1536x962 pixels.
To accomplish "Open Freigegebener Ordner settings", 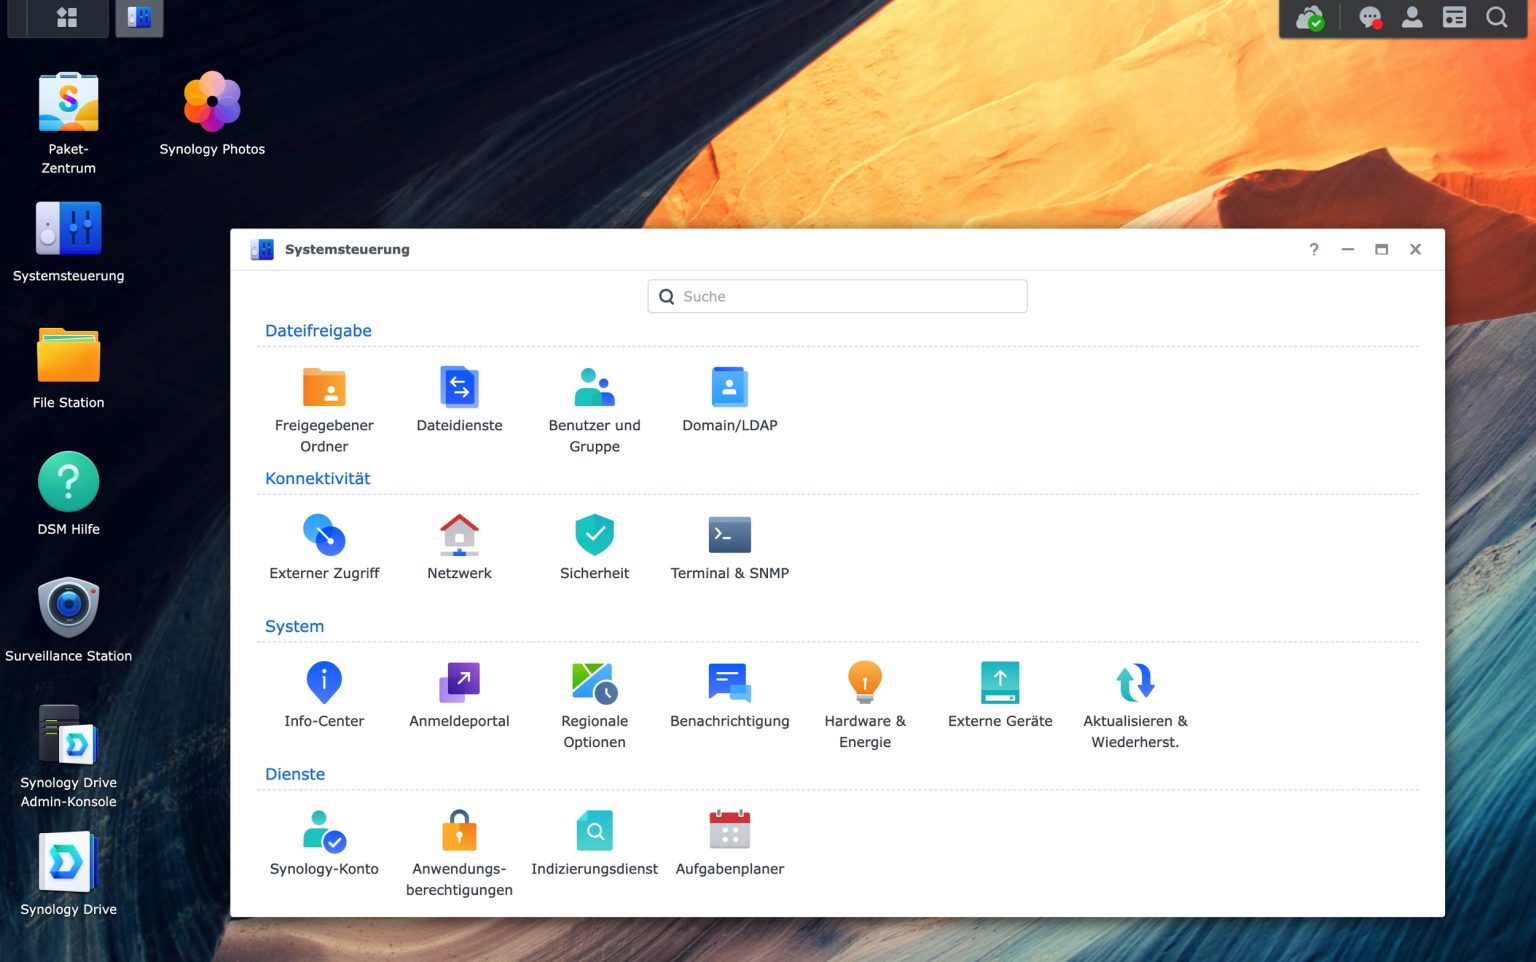I will 324,410.
